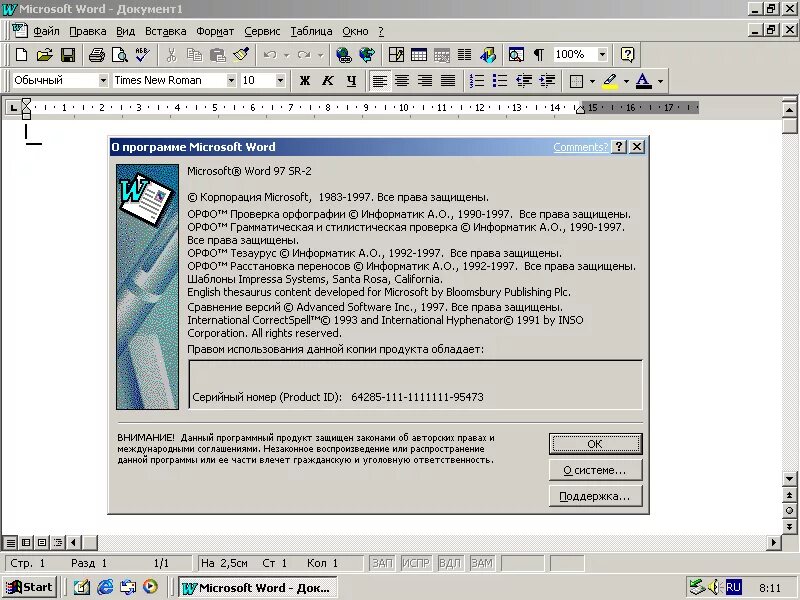Click the vertical scrollbar down arrow
Image resolution: width=800 pixels, height=600 pixels.
(x=789, y=479)
